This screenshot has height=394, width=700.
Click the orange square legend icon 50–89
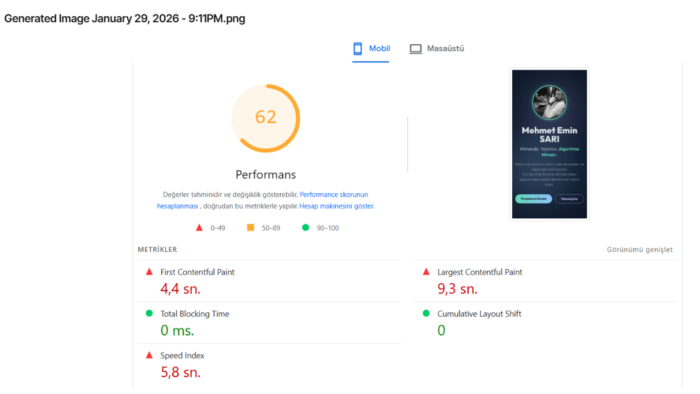(250, 228)
